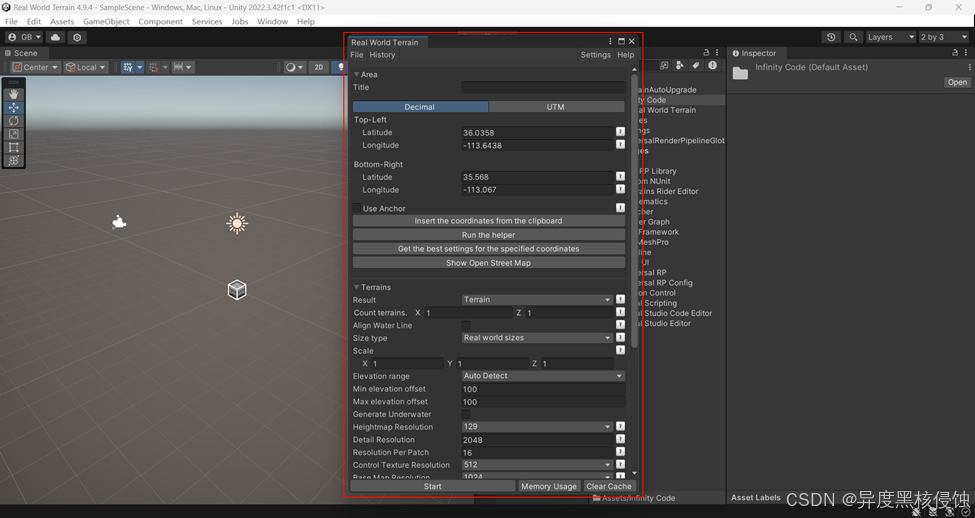Open Undo History icon in toolbar
975x518 pixels.
pyautogui.click(x=831, y=37)
